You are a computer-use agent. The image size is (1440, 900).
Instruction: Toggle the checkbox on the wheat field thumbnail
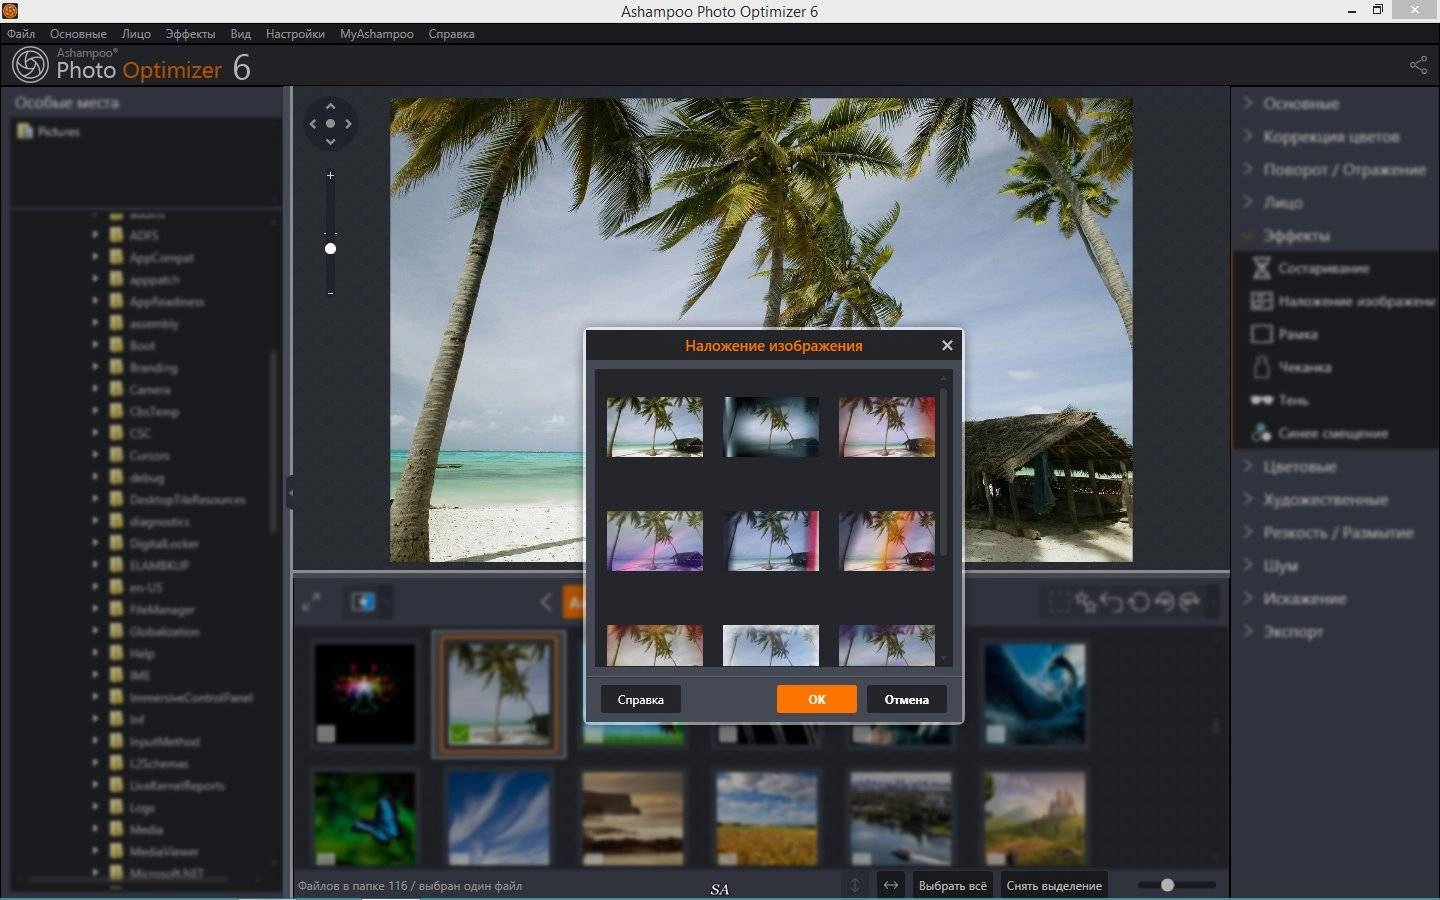pos(727,859)
